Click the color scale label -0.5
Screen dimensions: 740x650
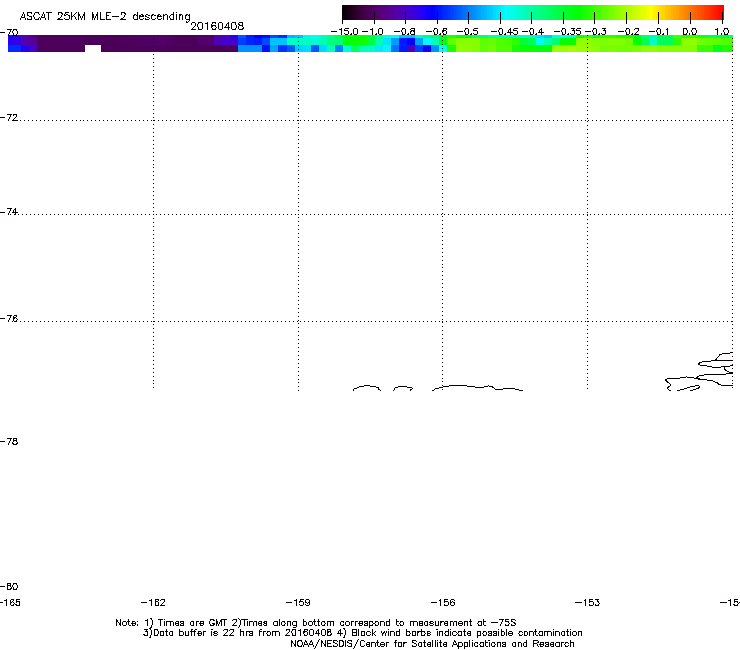click(x=468, y=32)
